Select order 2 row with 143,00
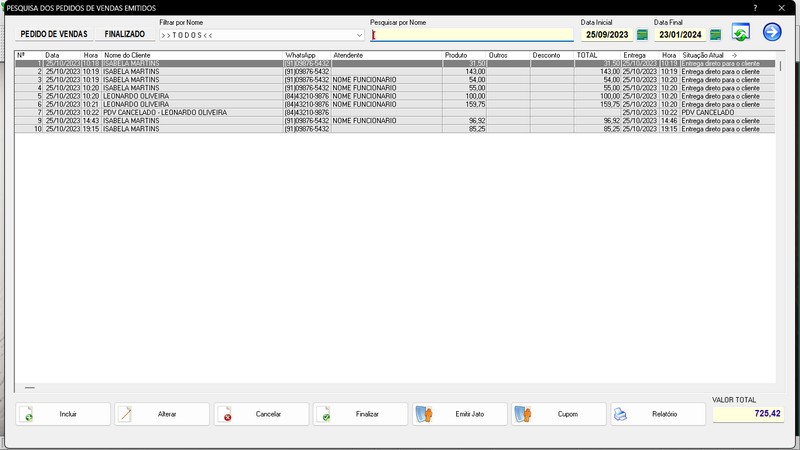The width and height of the screenshot is (800, 450). click(x=395, y=72)
